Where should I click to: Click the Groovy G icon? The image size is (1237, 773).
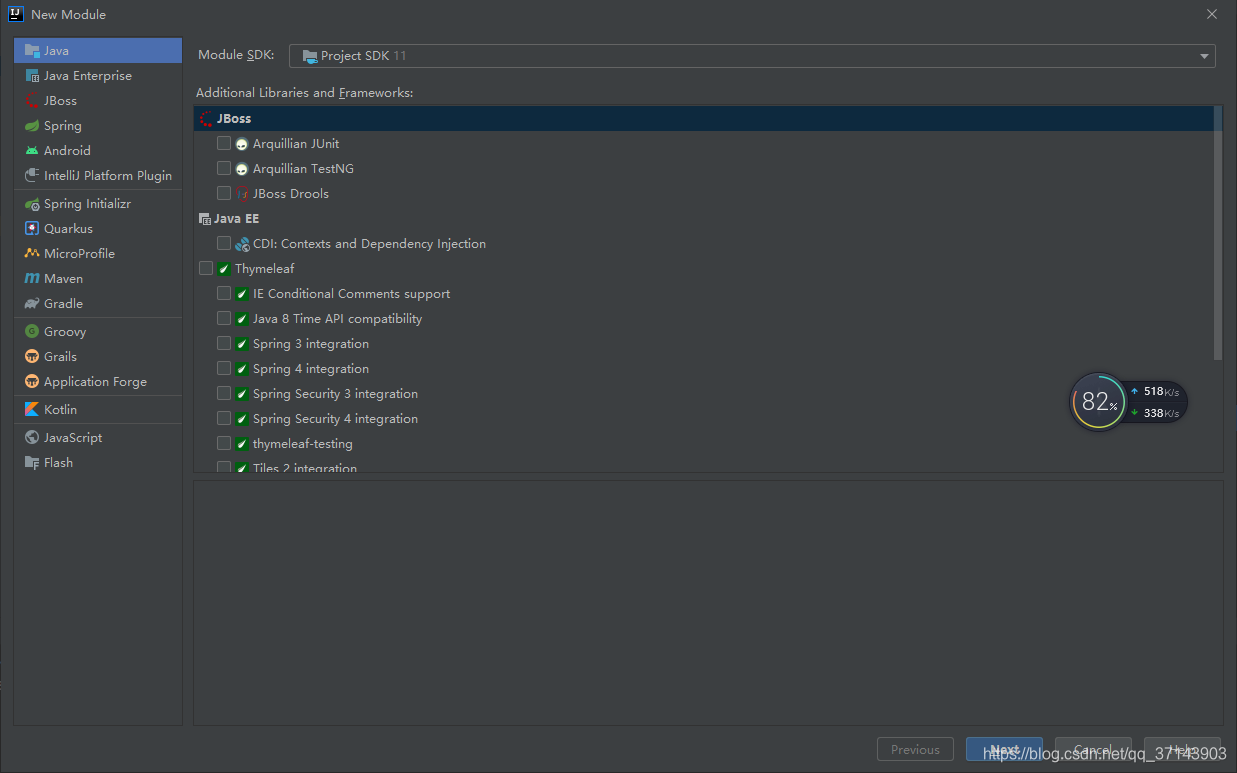32,331
